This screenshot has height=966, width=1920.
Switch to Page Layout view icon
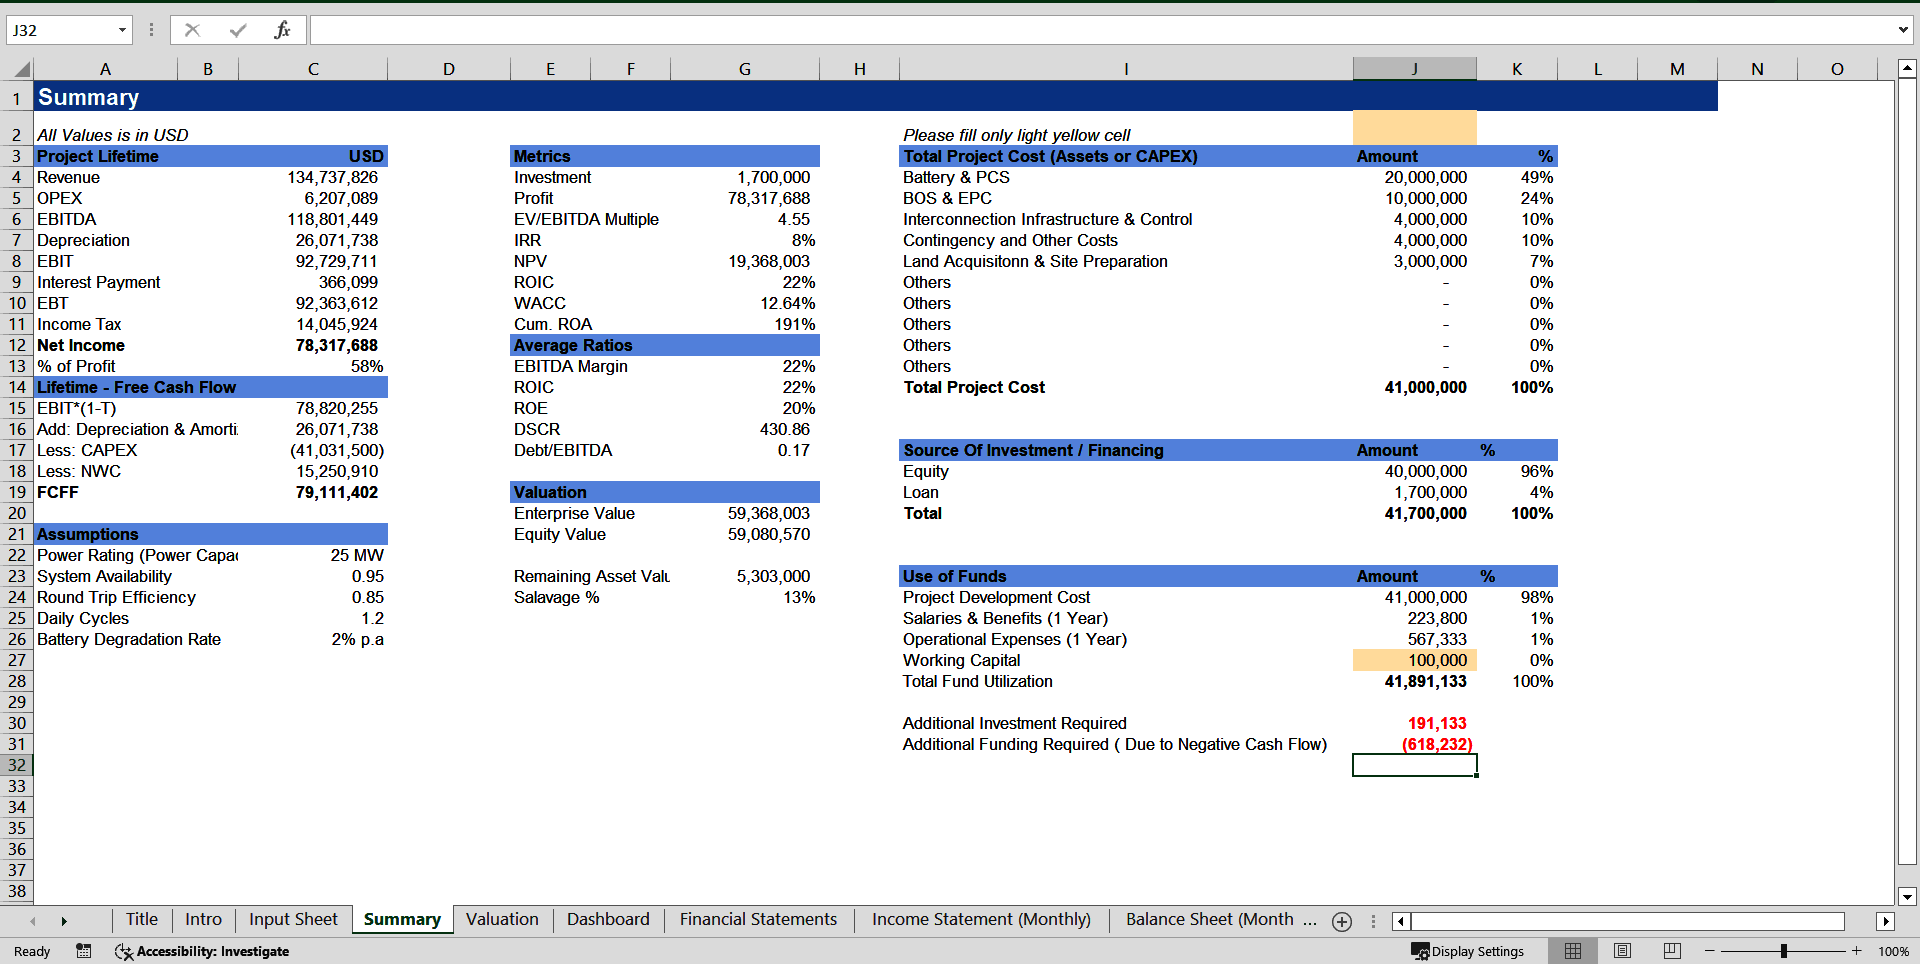[x=1623, y=951]
